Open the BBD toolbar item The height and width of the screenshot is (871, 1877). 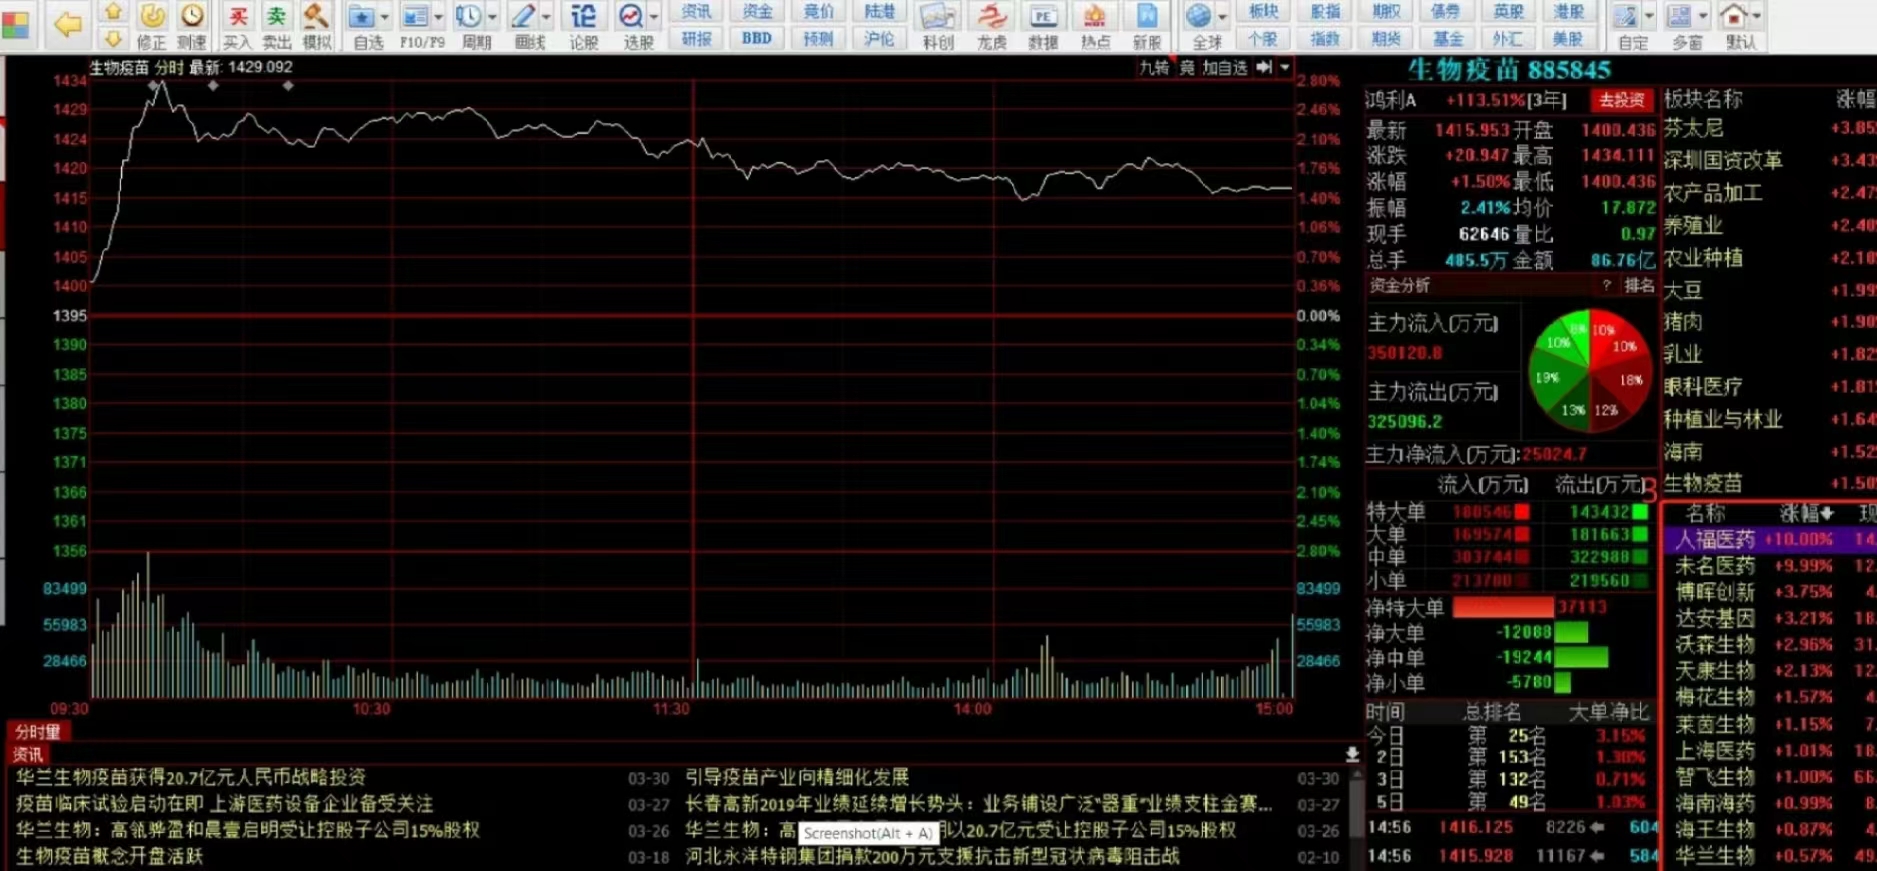[757, 38]
